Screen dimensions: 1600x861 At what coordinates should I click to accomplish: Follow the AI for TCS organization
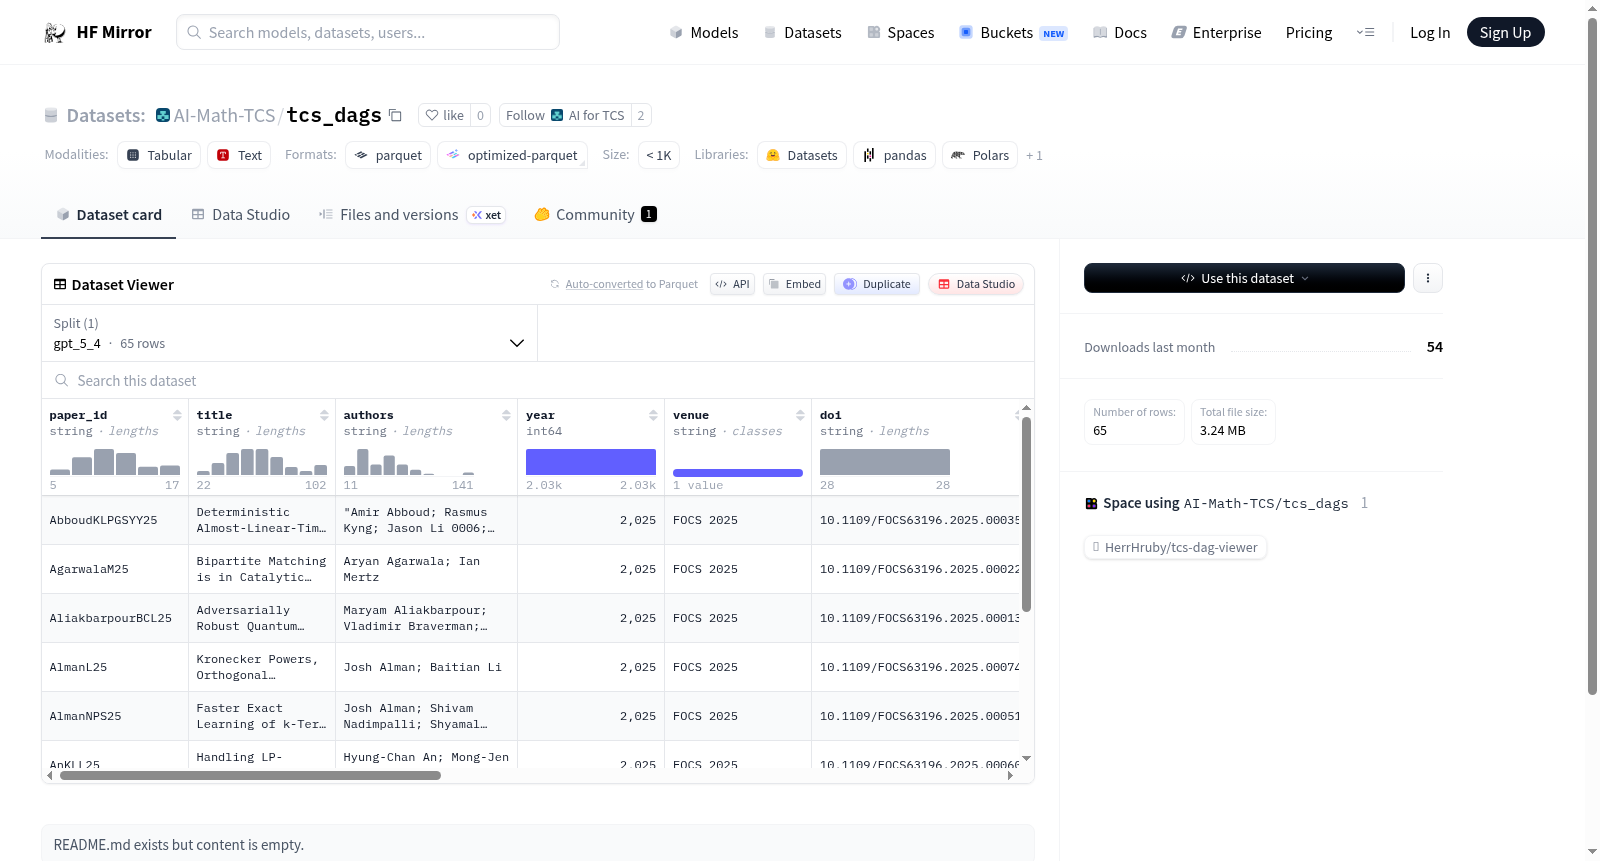pos(565,115)
